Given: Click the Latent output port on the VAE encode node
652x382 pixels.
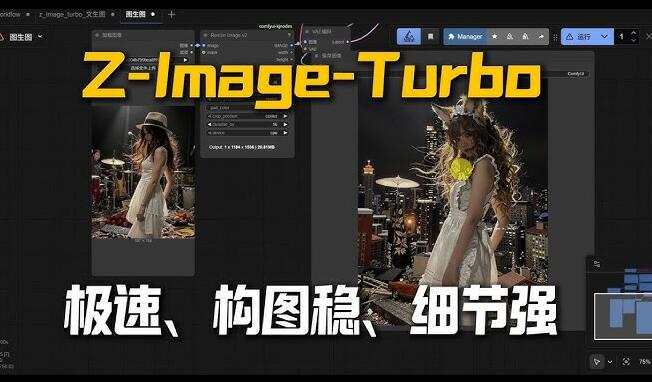Looking at the screenshot, I should [x=348, y=42].
